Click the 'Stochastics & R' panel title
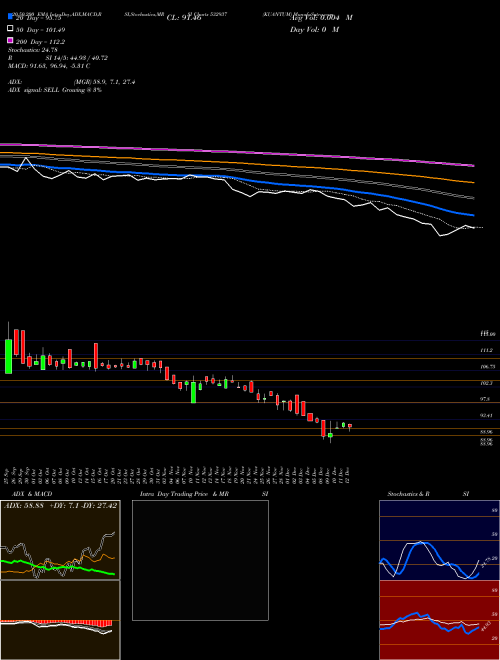This screenshot has height=660, width=500. pos(408,494)
